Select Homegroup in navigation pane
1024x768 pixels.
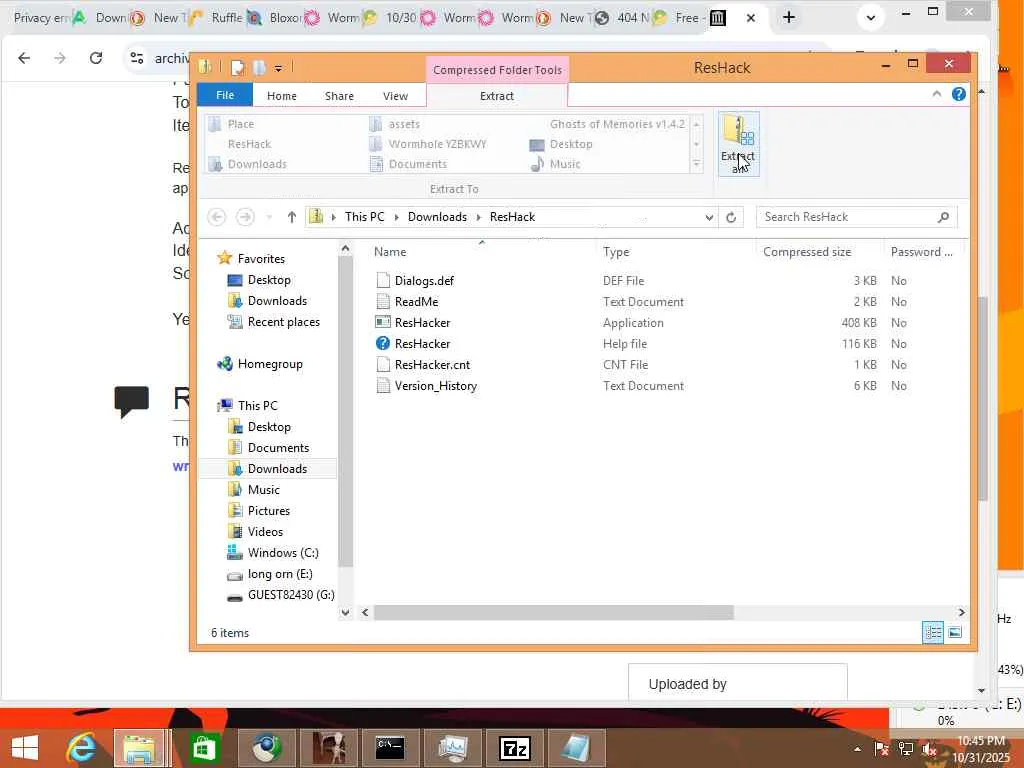(270, 364)
